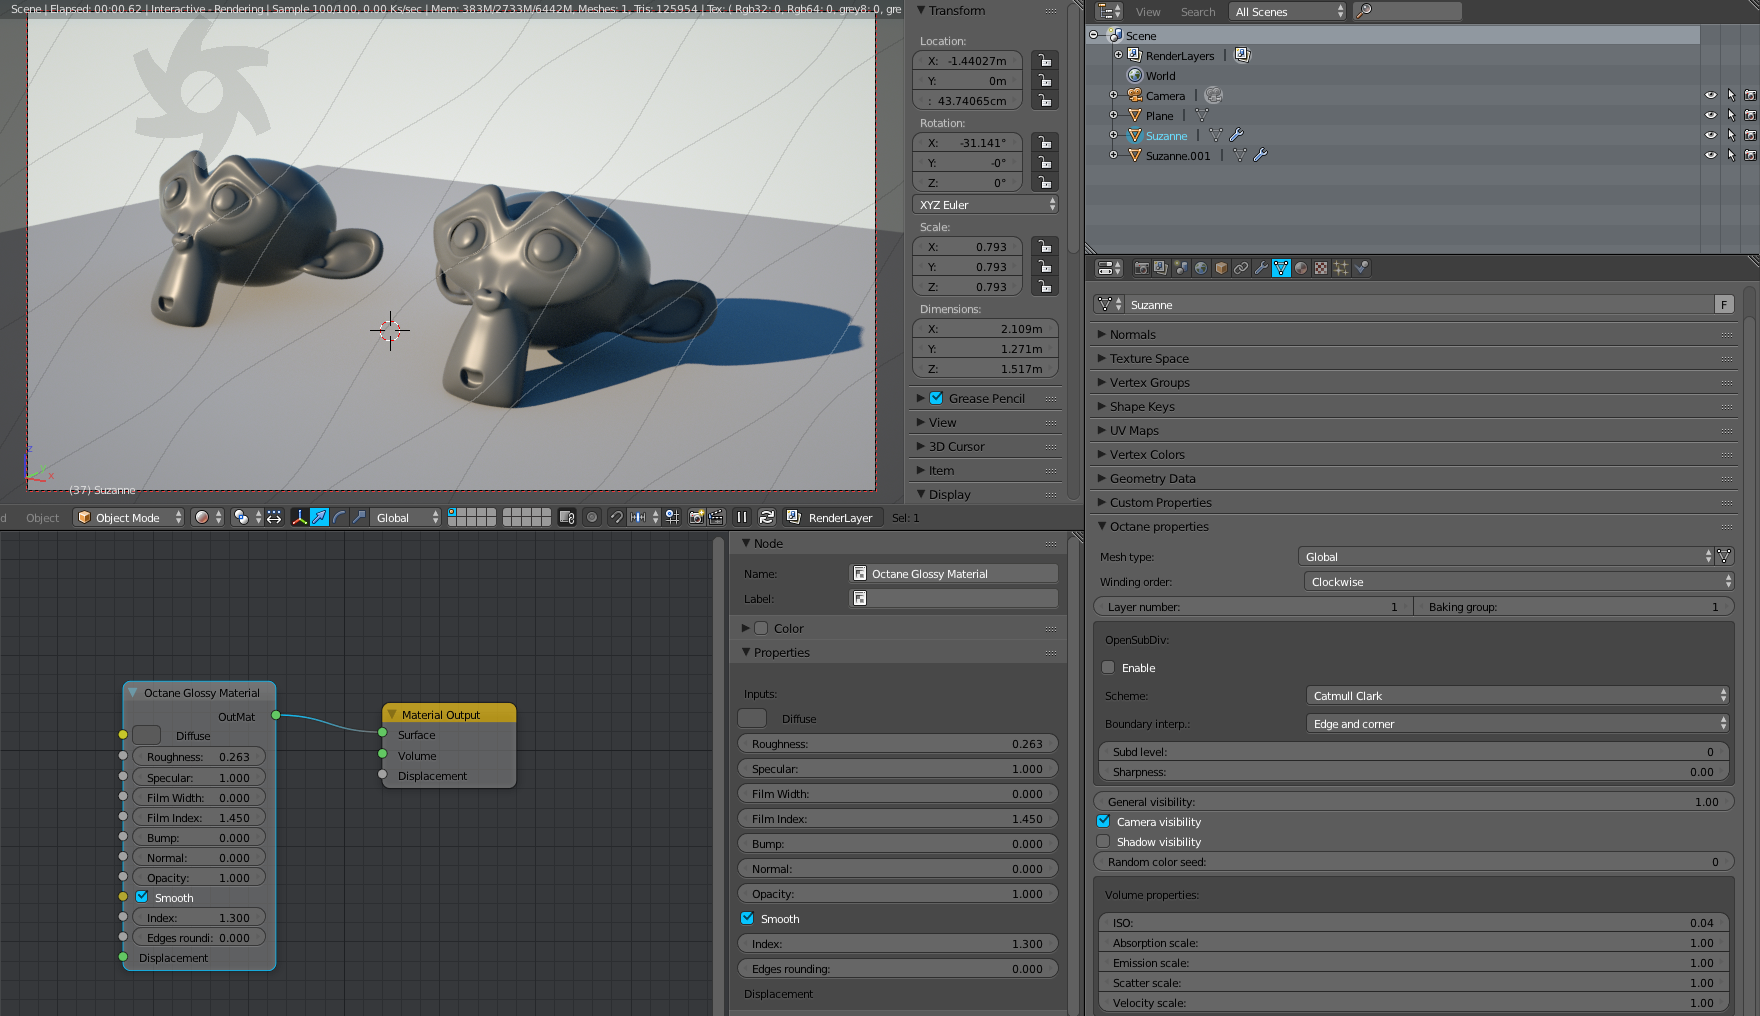Open the Global transform orientation dropdown
Viewport: 1760px width, 1016px height.
(x=407, y=517)
